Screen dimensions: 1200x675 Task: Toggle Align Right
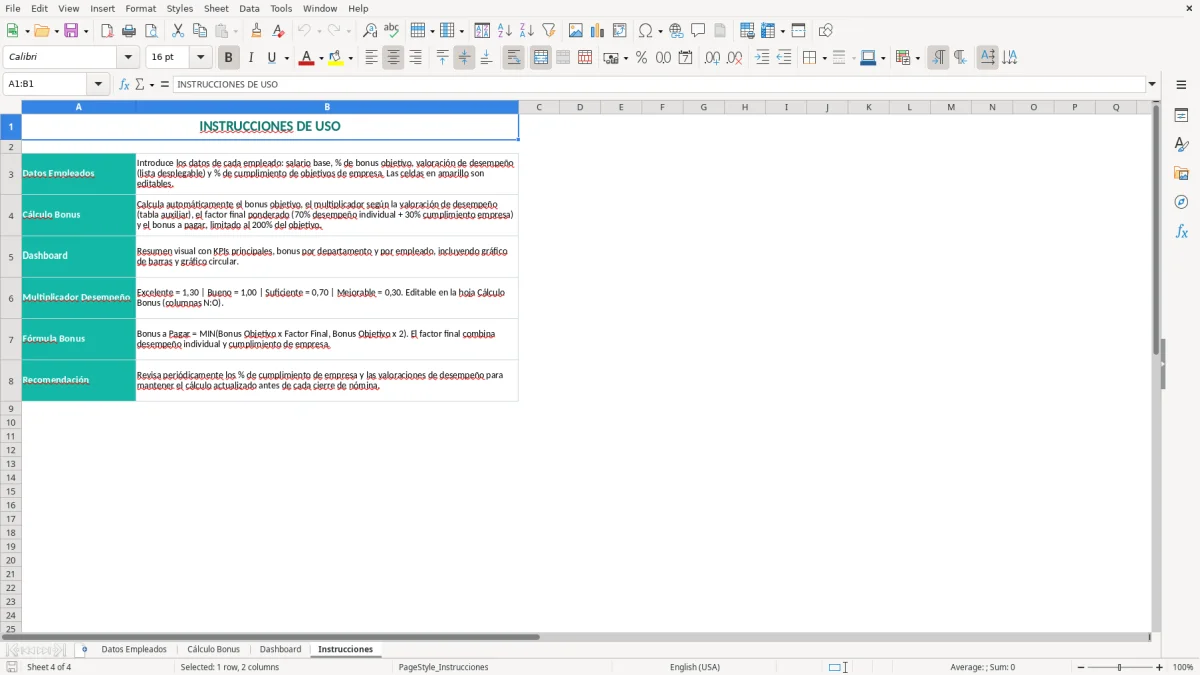pos(415,58)
